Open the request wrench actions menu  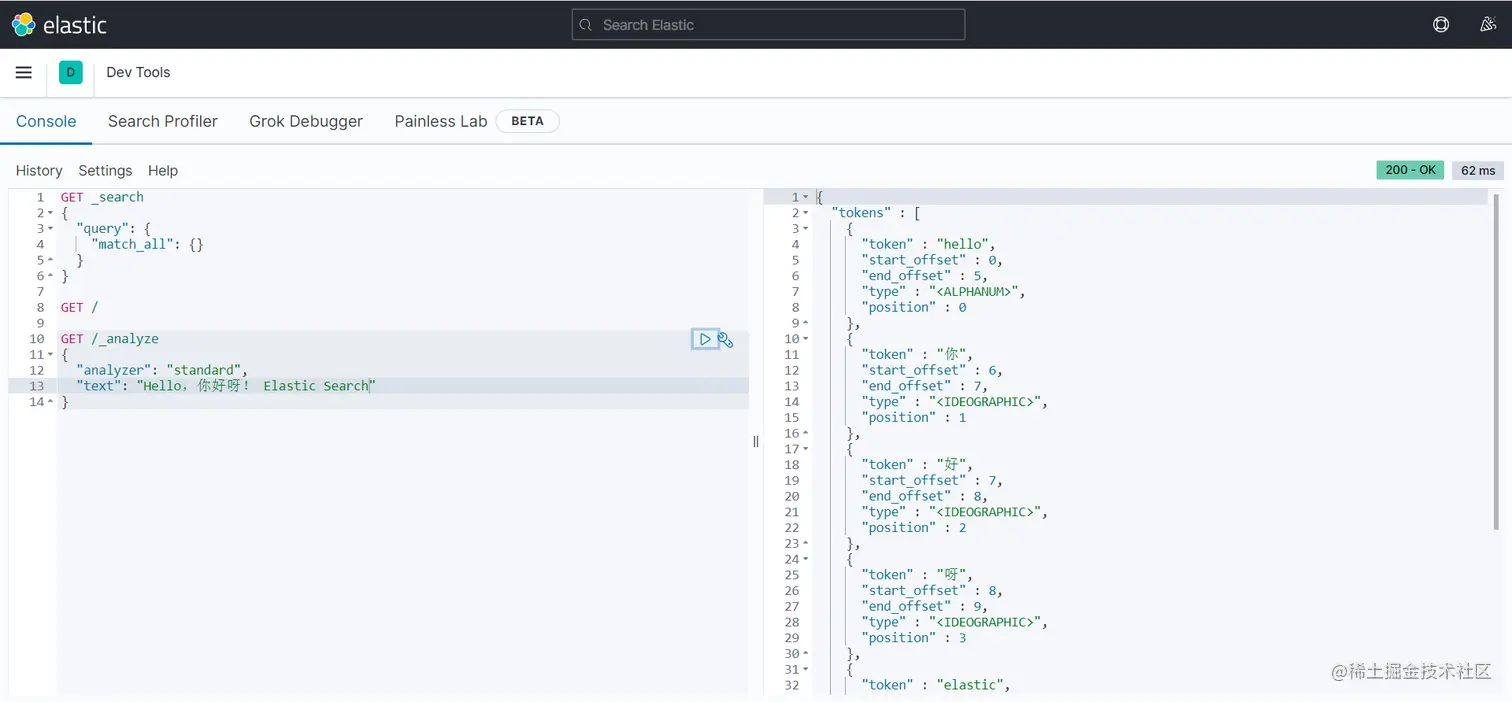[726, 340]
